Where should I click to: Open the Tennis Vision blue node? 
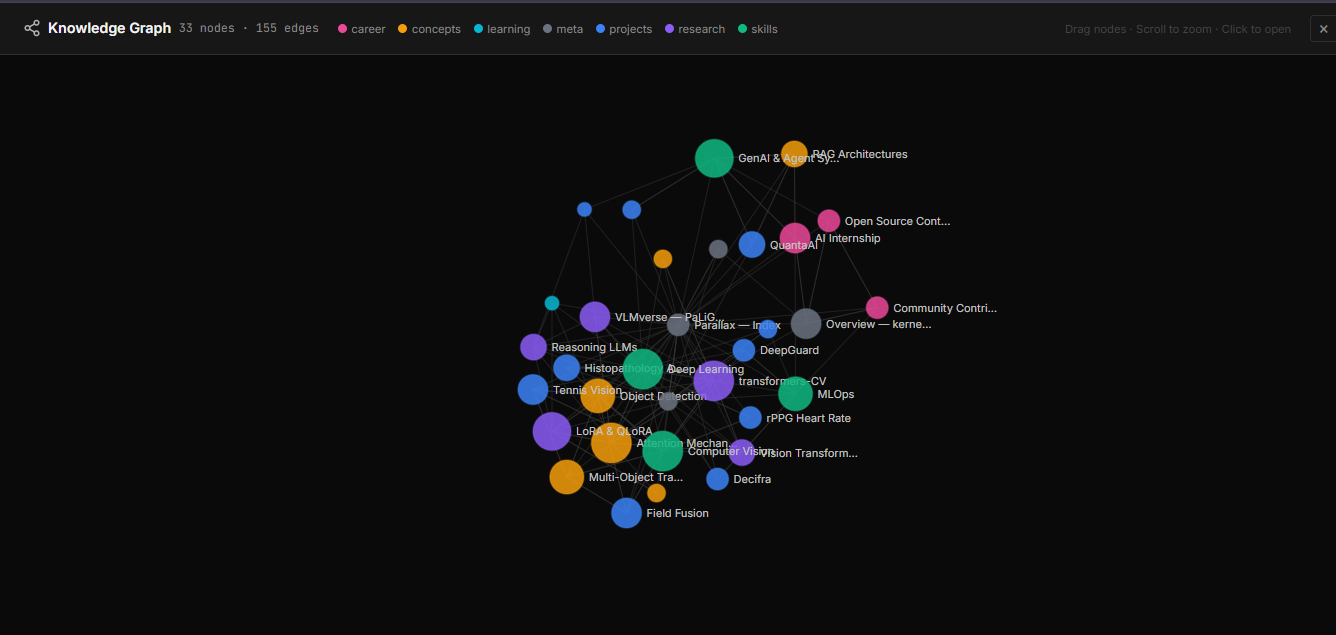[x=533, y=390]
